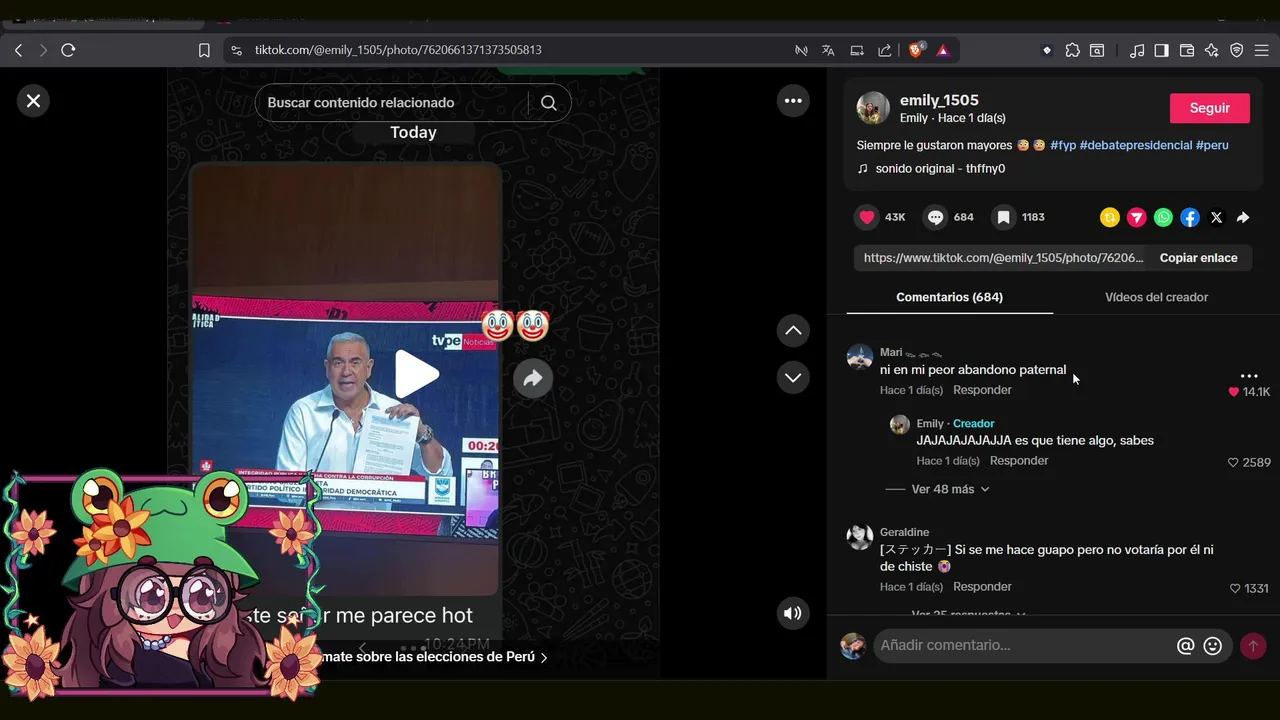Click the forward share arrow beside the video

(x=533, y=378)
